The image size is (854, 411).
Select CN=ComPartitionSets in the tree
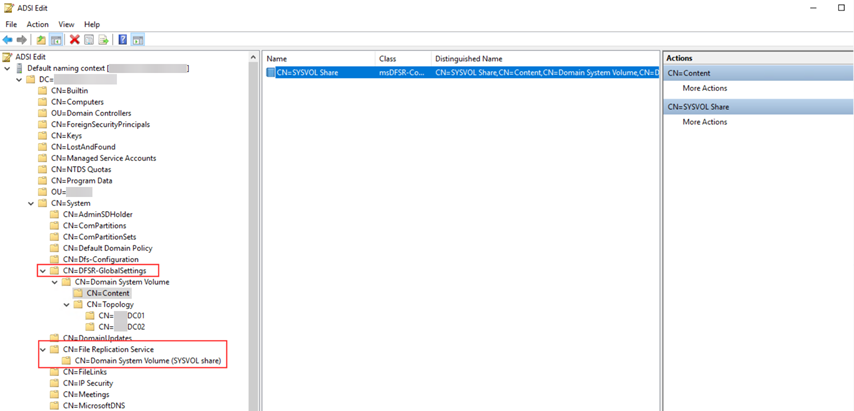(99, 237)
